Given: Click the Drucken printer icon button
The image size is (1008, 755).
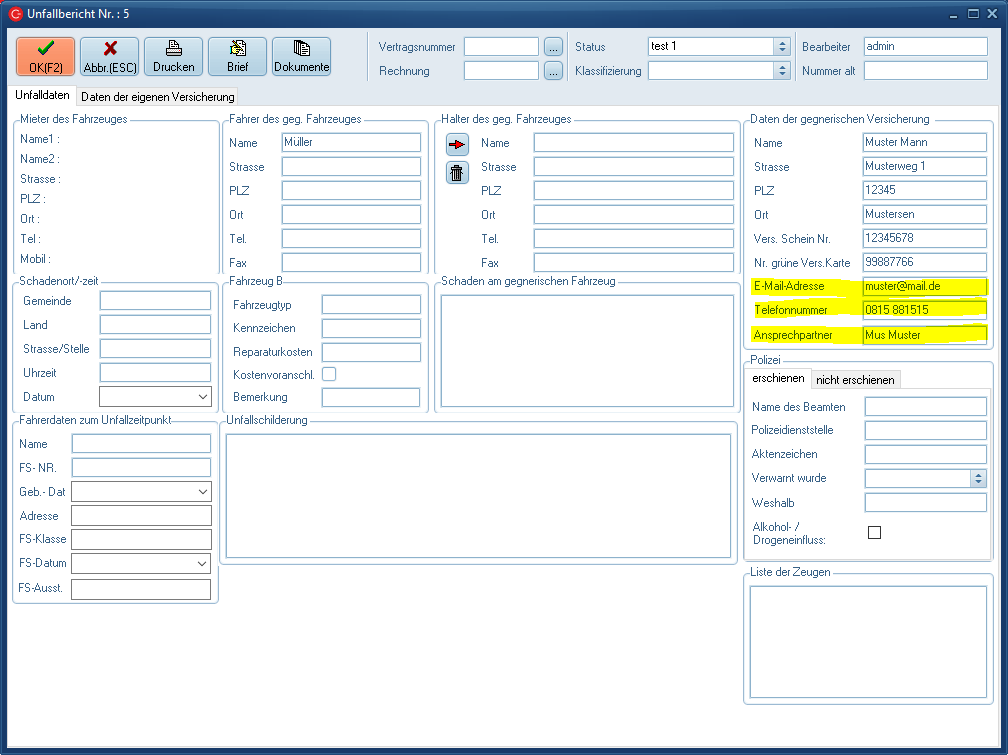Looking at the screenshot, I should coord(173,56).
